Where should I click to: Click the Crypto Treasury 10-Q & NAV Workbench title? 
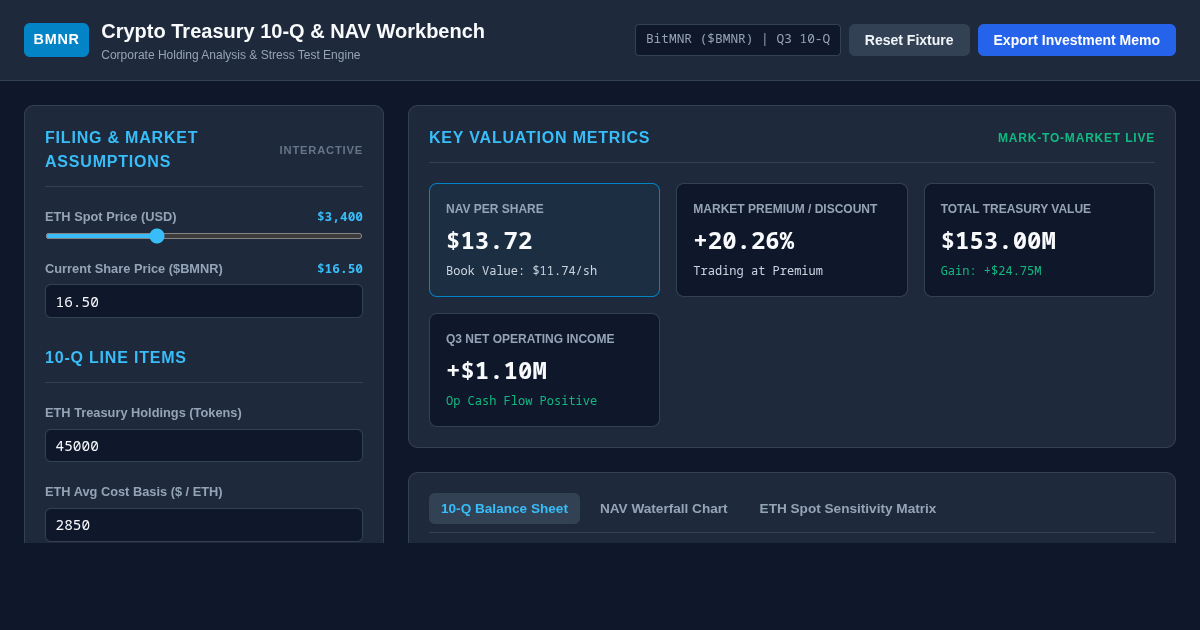click(293, 31)
